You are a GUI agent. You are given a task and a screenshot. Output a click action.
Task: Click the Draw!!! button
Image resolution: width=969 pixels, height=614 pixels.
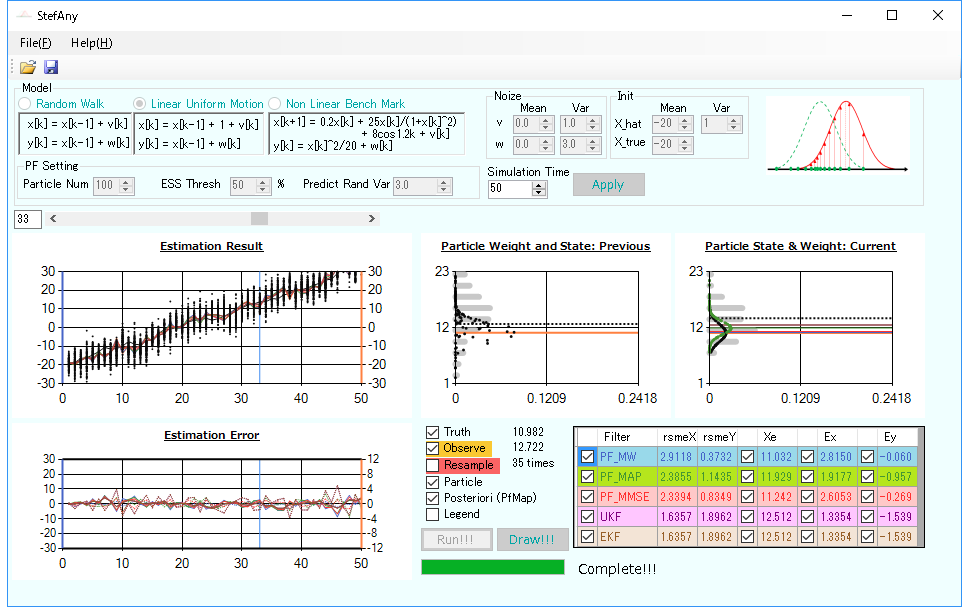point(532,540)
